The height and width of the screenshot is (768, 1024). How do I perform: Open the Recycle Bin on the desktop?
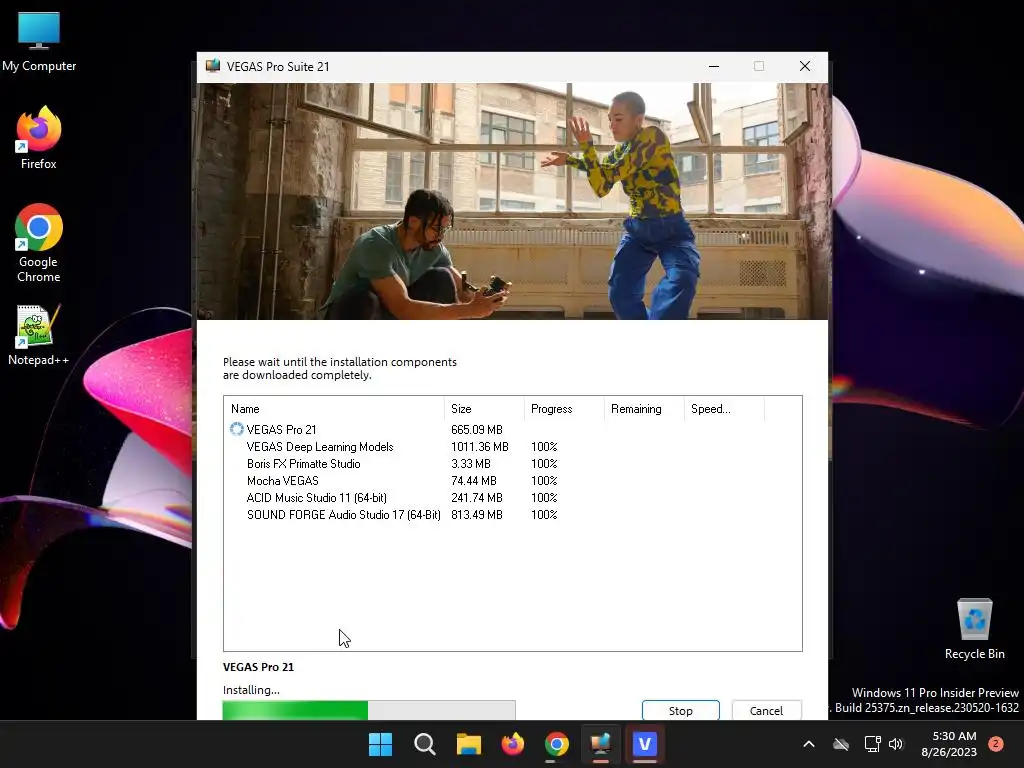(974, 629)
